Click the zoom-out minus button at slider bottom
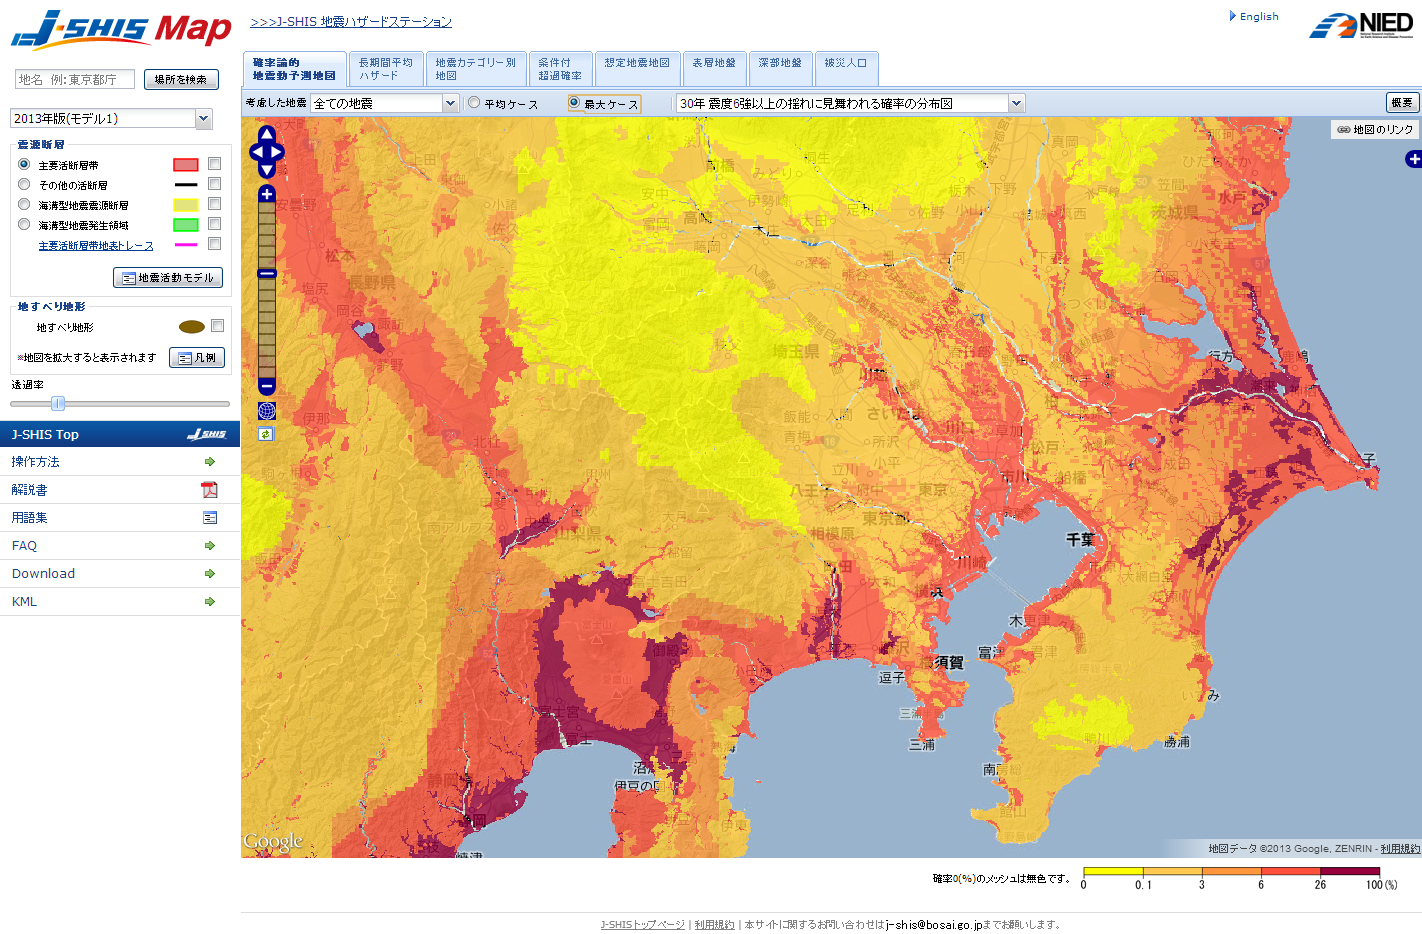The image size is (1422, 934). coord(267,386)
